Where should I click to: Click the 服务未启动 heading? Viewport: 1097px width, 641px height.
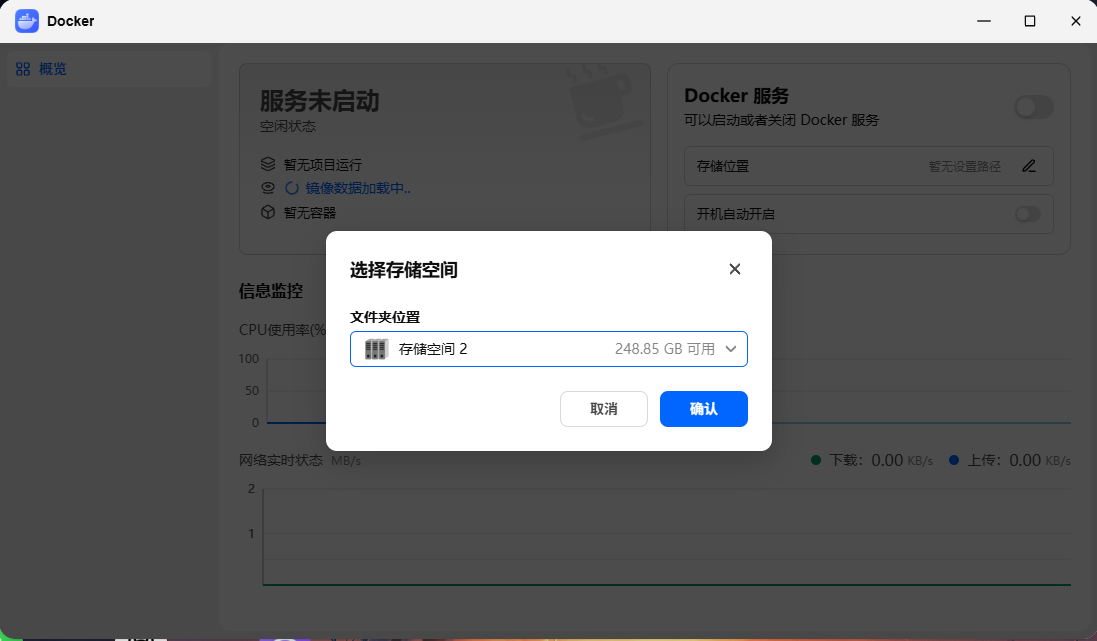320,101
